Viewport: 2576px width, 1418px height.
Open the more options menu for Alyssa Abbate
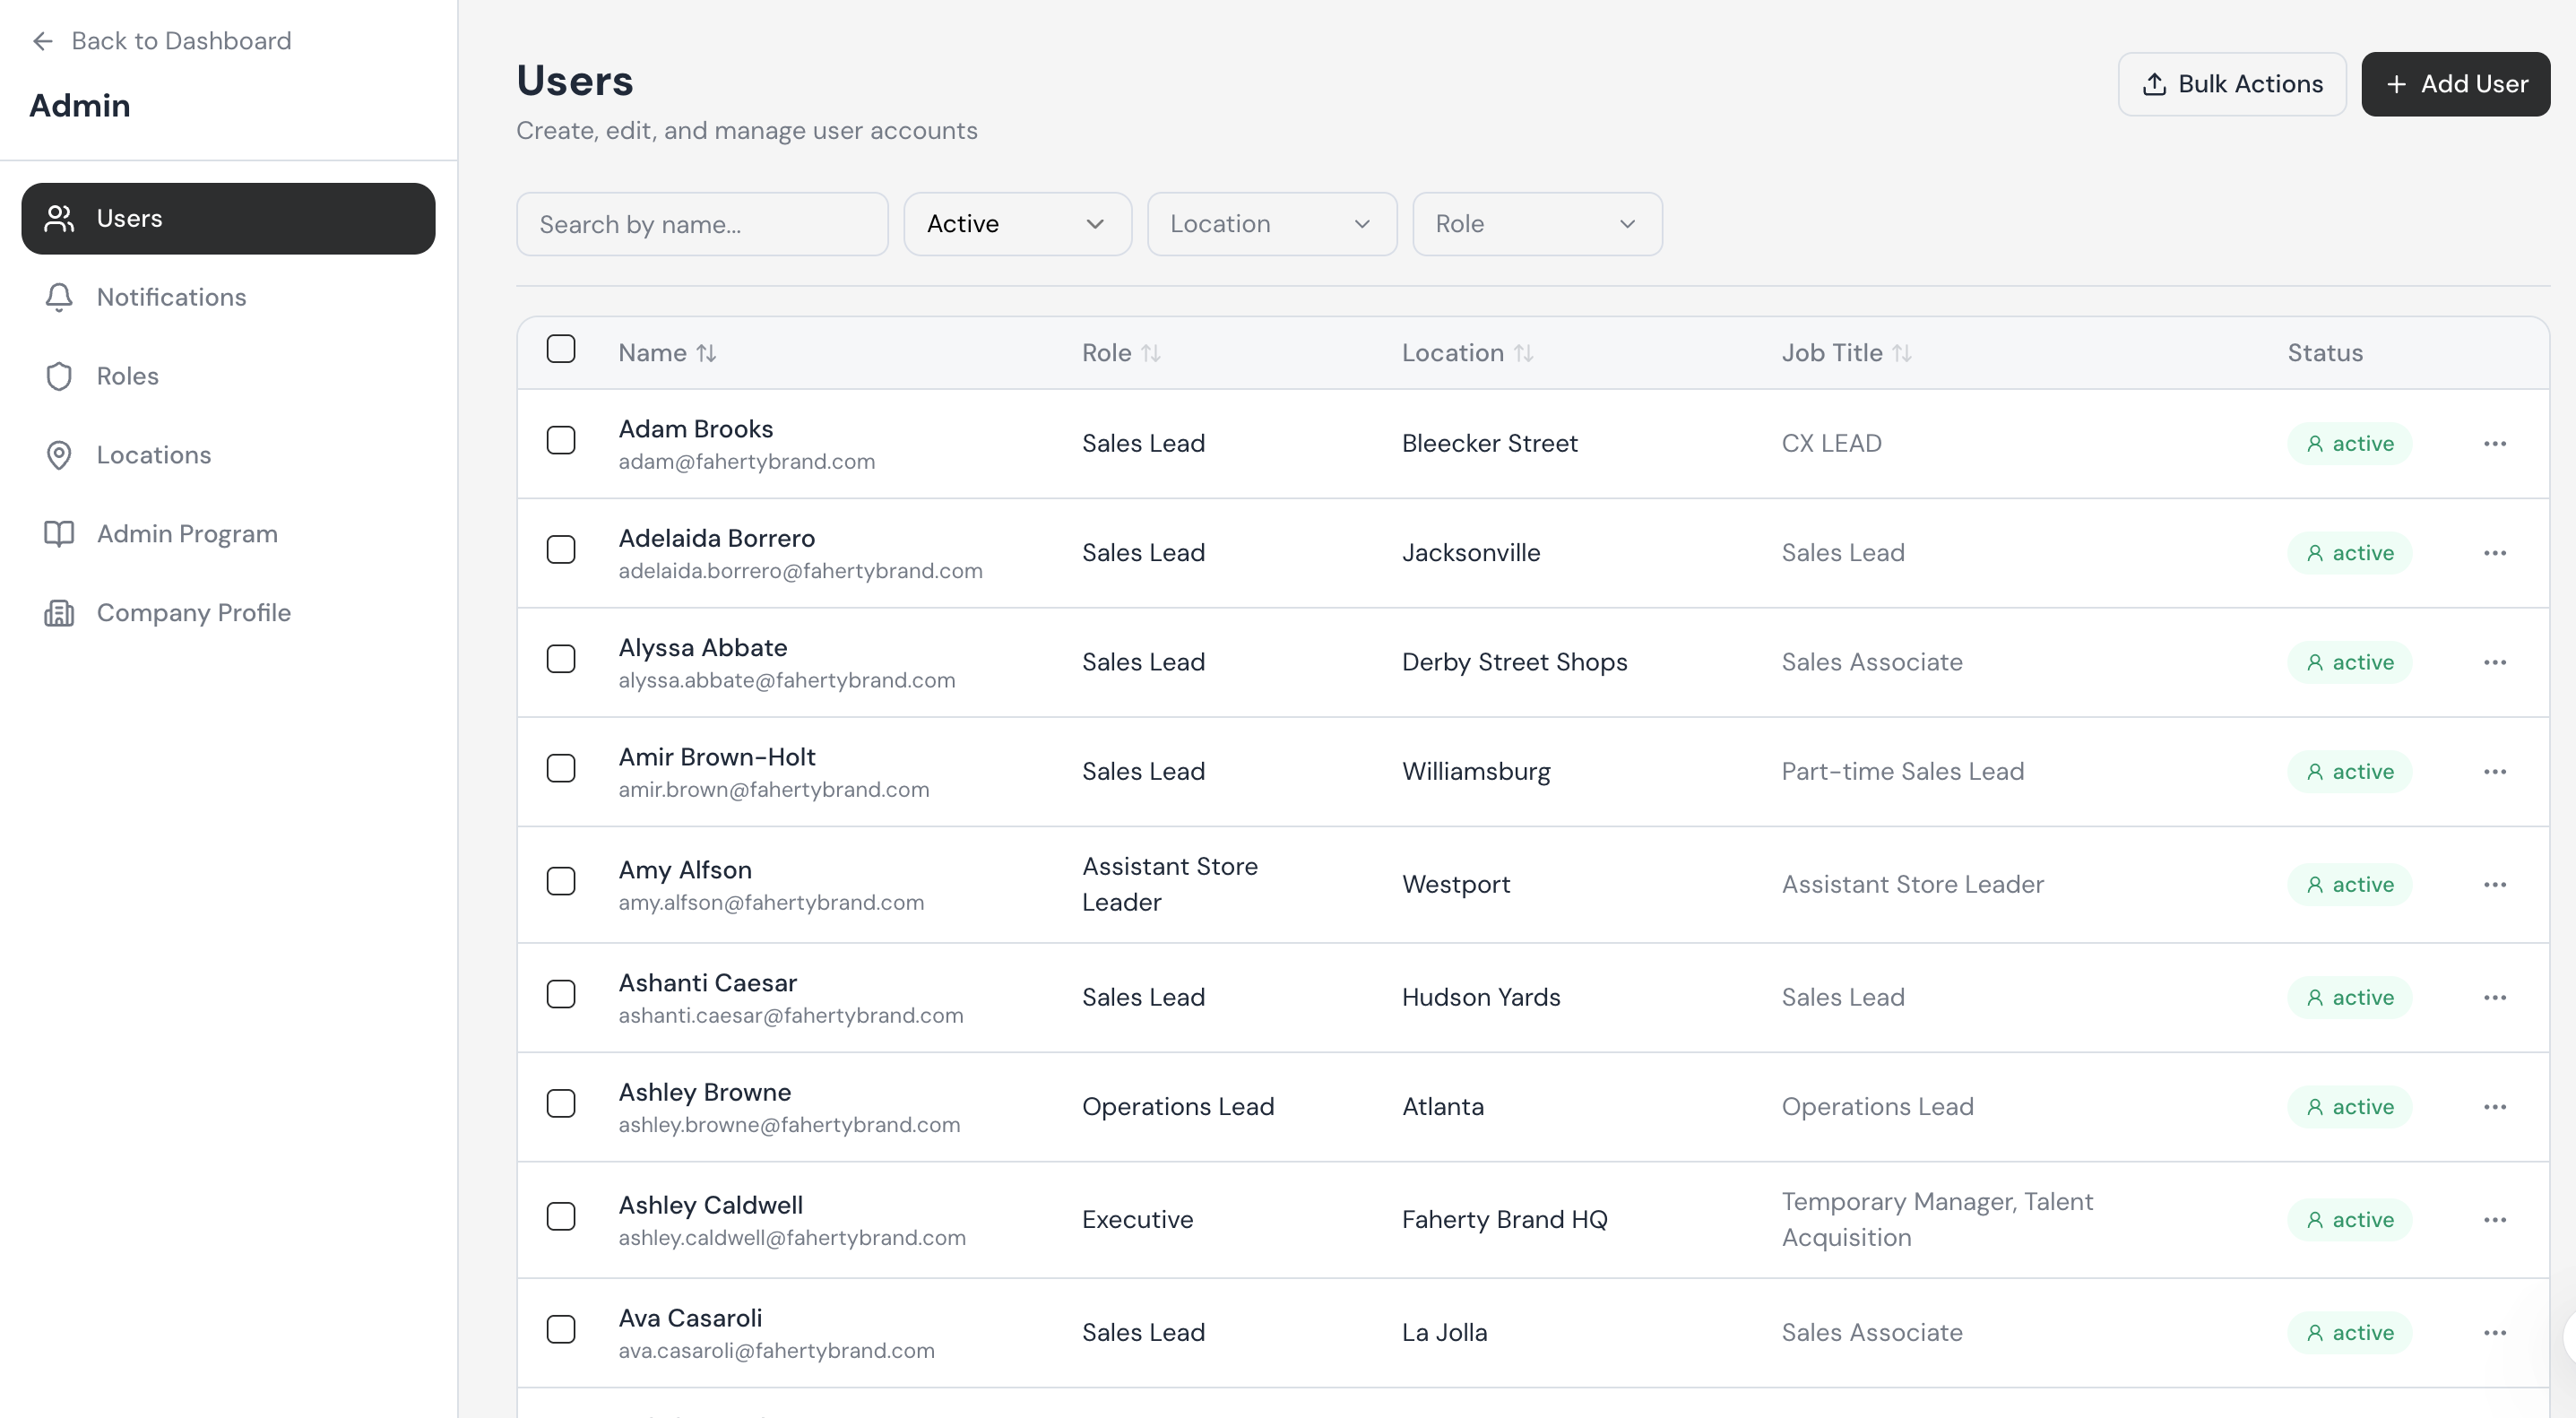pos(2495,662)
